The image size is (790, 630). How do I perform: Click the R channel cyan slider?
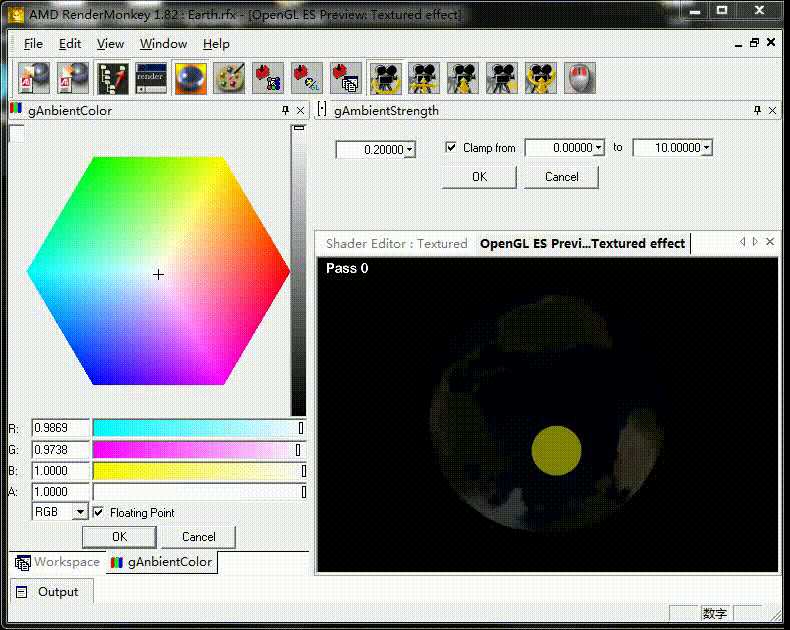200,428
